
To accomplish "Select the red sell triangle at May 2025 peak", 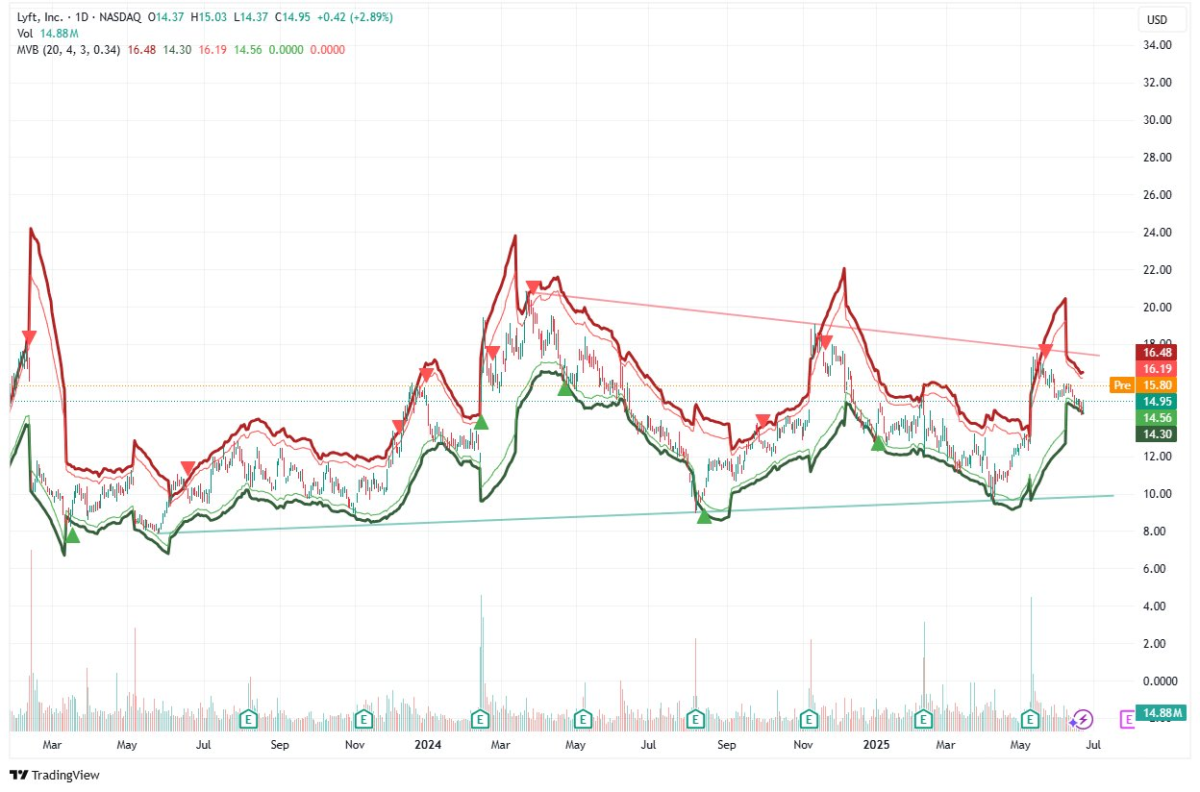I will [1045, 351].
